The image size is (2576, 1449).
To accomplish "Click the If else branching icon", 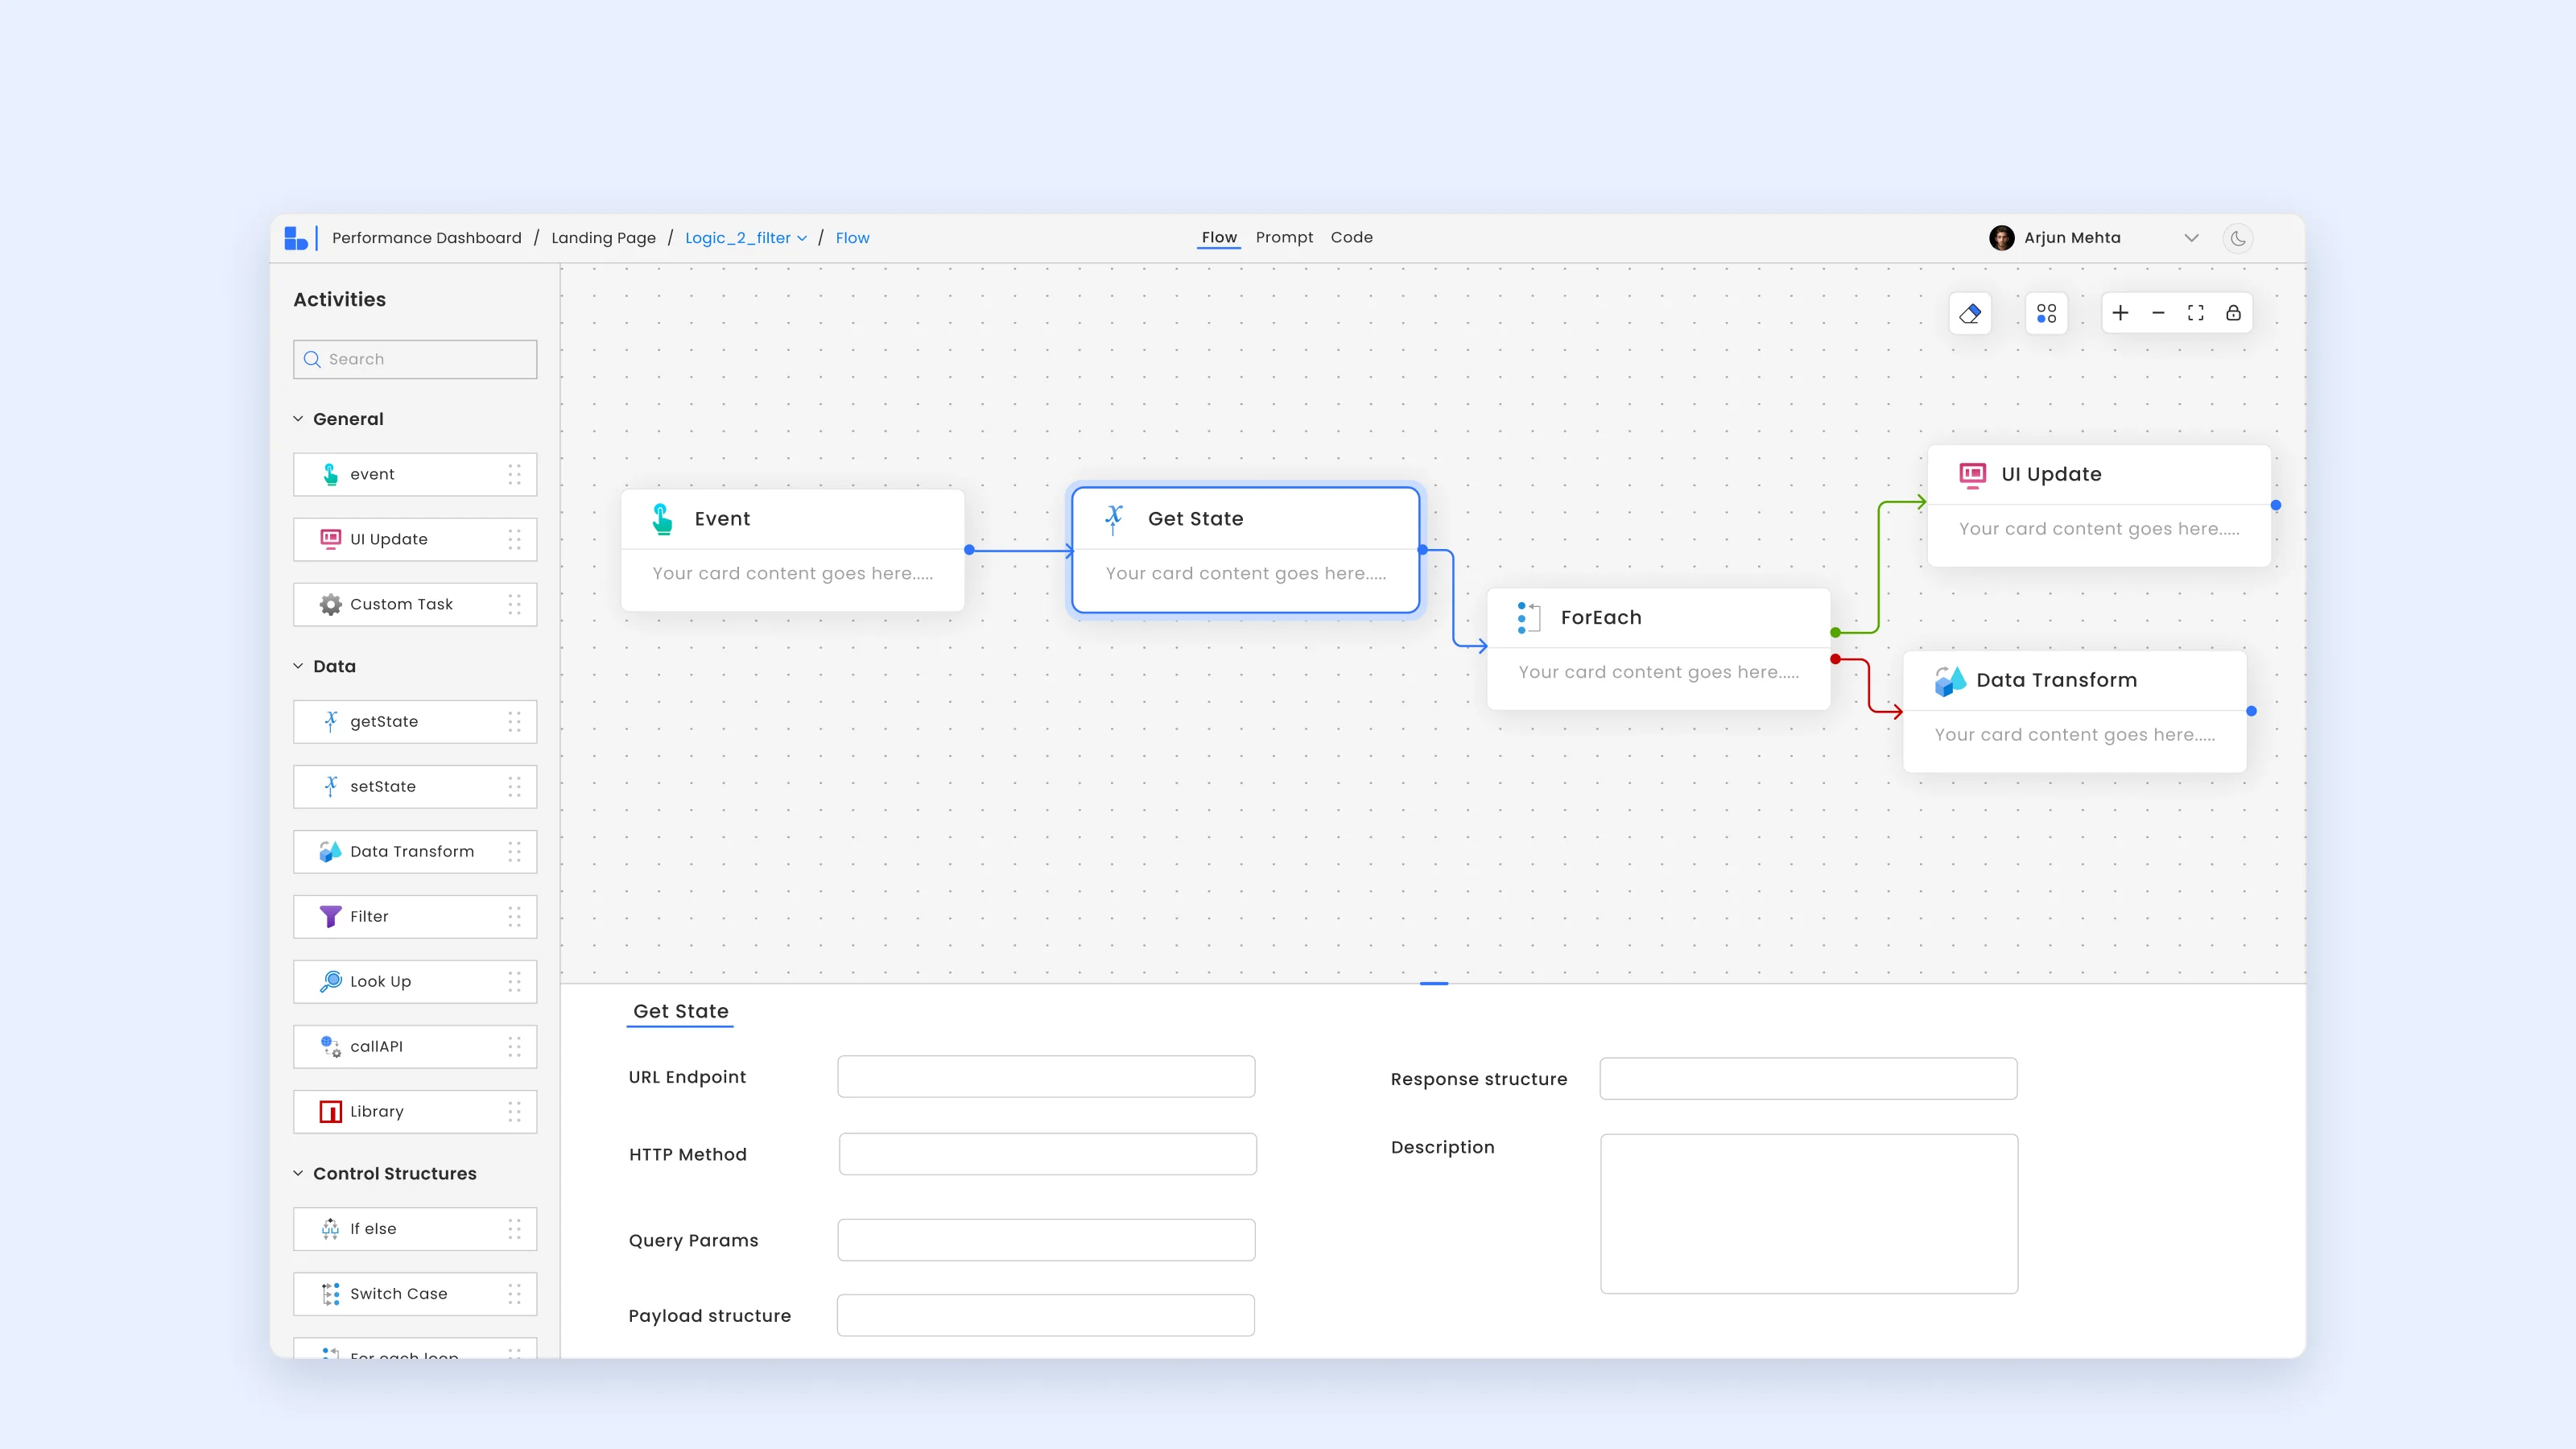I will click(330, 1228).
